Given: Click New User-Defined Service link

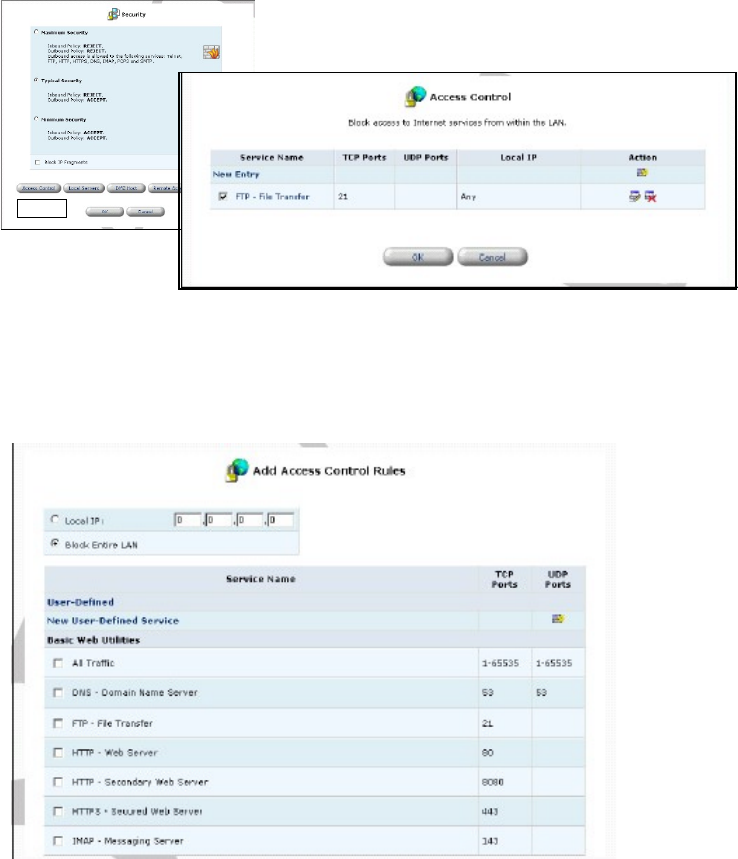Looking at the screenshot, I should point(113,621).
